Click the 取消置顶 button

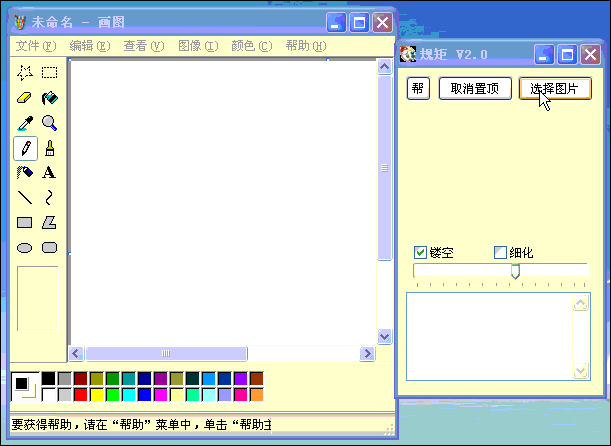pyautogui.click(x=474, y=89)
